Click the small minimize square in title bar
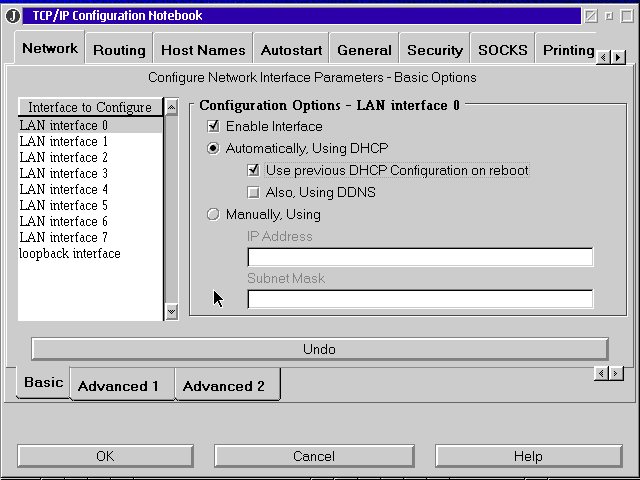The width and height of the screenshot is (640, 480). click(x=609, y=16)
